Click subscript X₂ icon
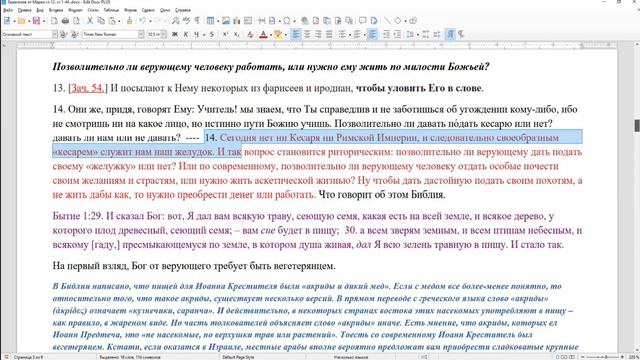This screenshot has width=640, height=360. pos(236,35)
